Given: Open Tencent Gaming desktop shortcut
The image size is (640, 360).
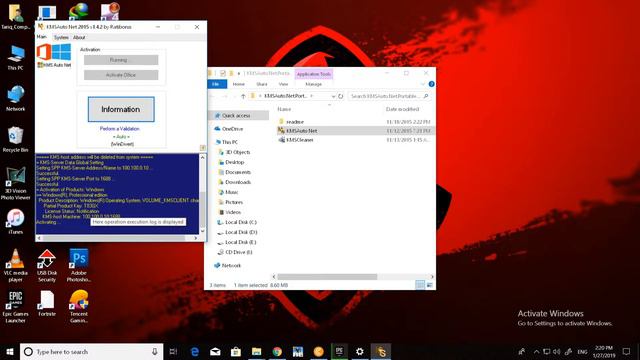Looking at the screenshot, I should tap(78, 306).
